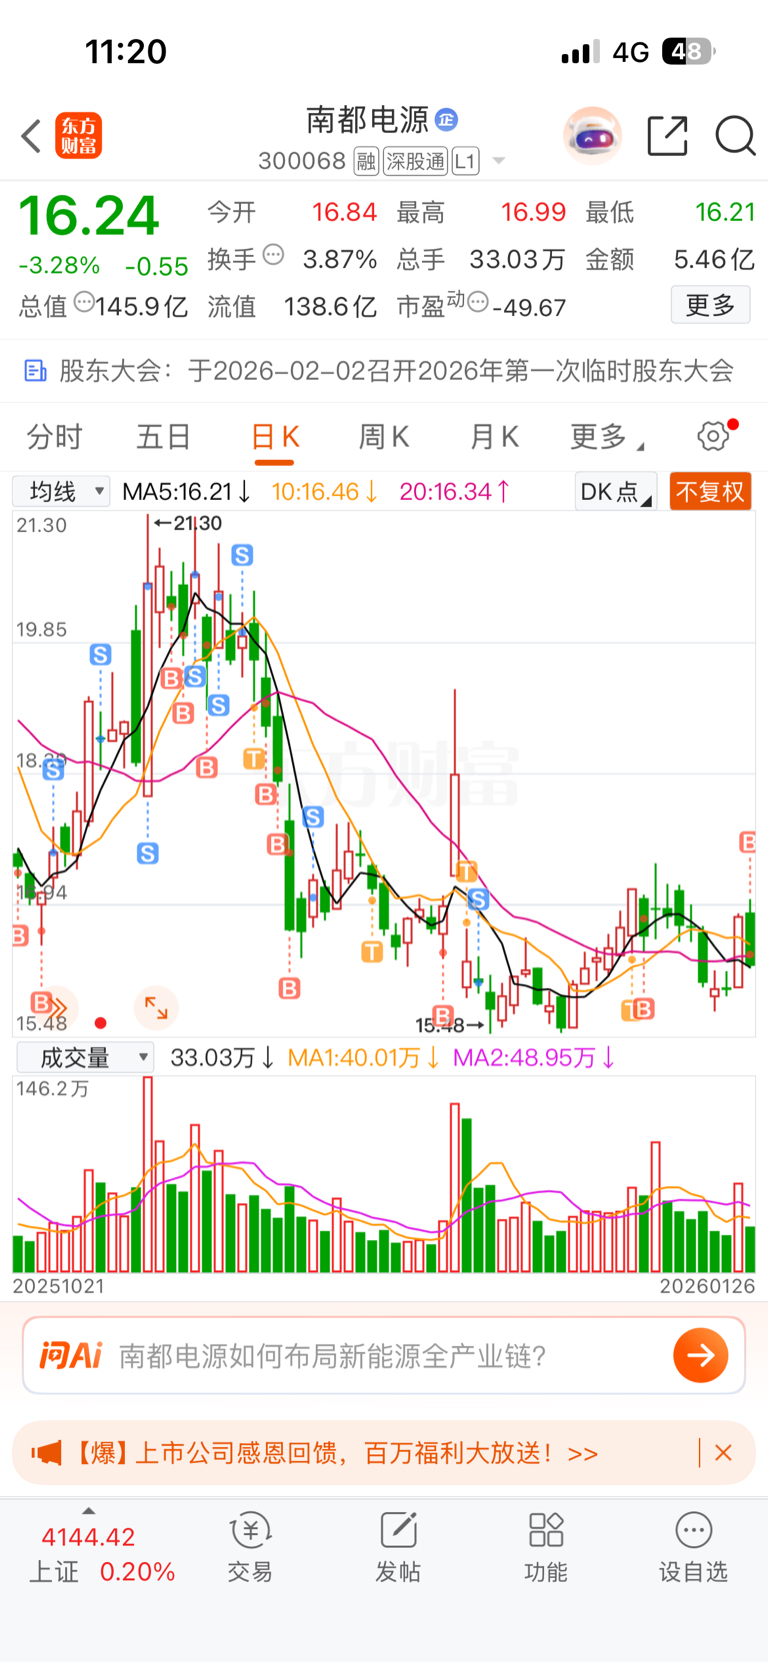The width and height of the screenshot is (768, 1663).
Task: Open 股东大会 meeting announcement
Action: [x=384, y=371]
